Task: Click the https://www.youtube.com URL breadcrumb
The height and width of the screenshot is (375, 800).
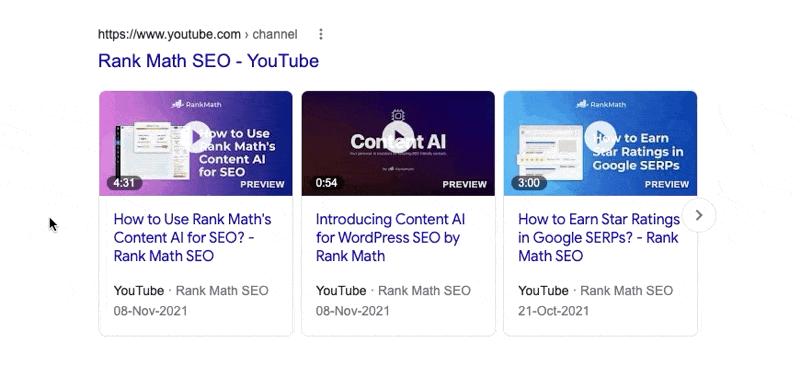Action: [x=197, y=34]
